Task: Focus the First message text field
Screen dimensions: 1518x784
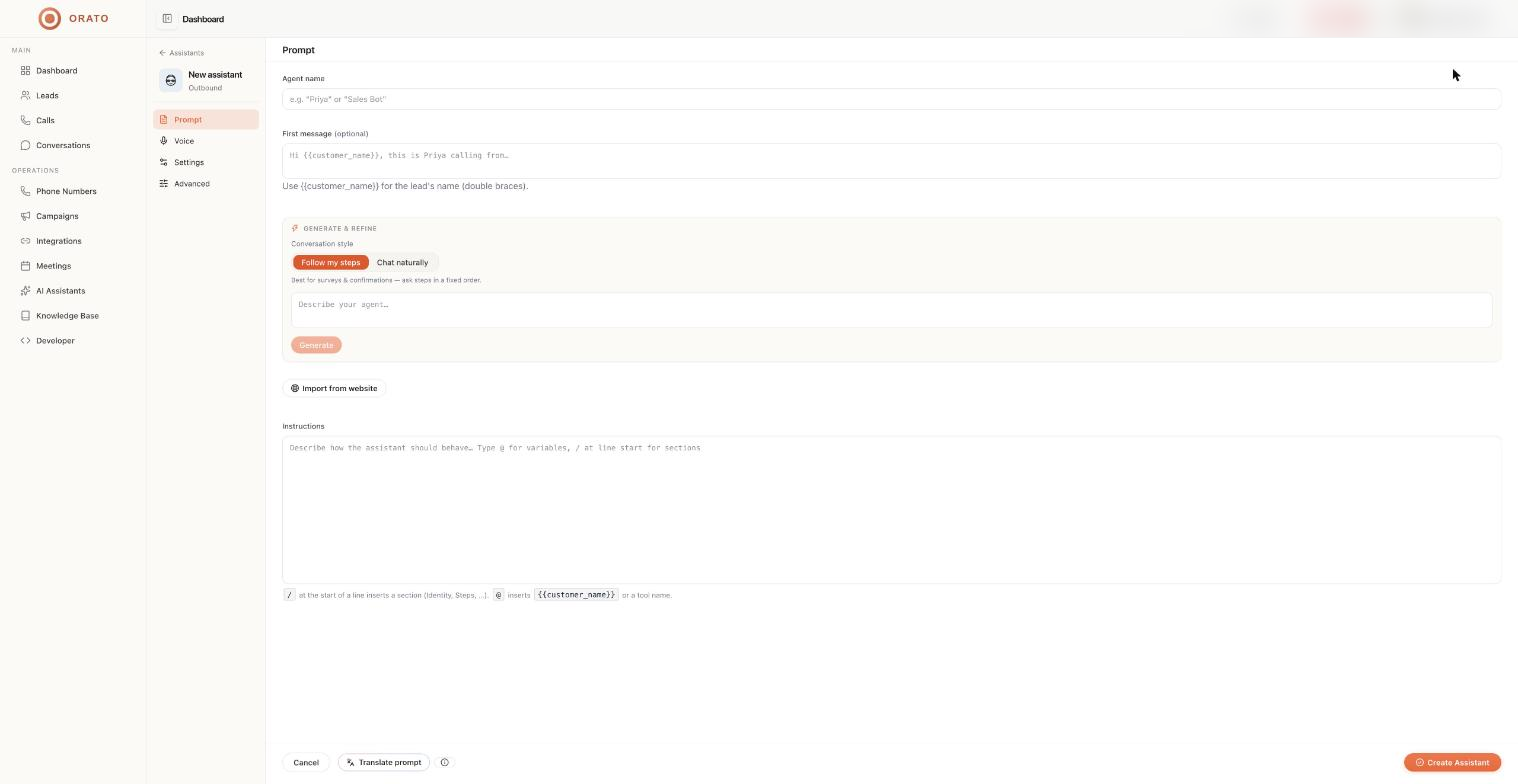Action: click(891, 161)
